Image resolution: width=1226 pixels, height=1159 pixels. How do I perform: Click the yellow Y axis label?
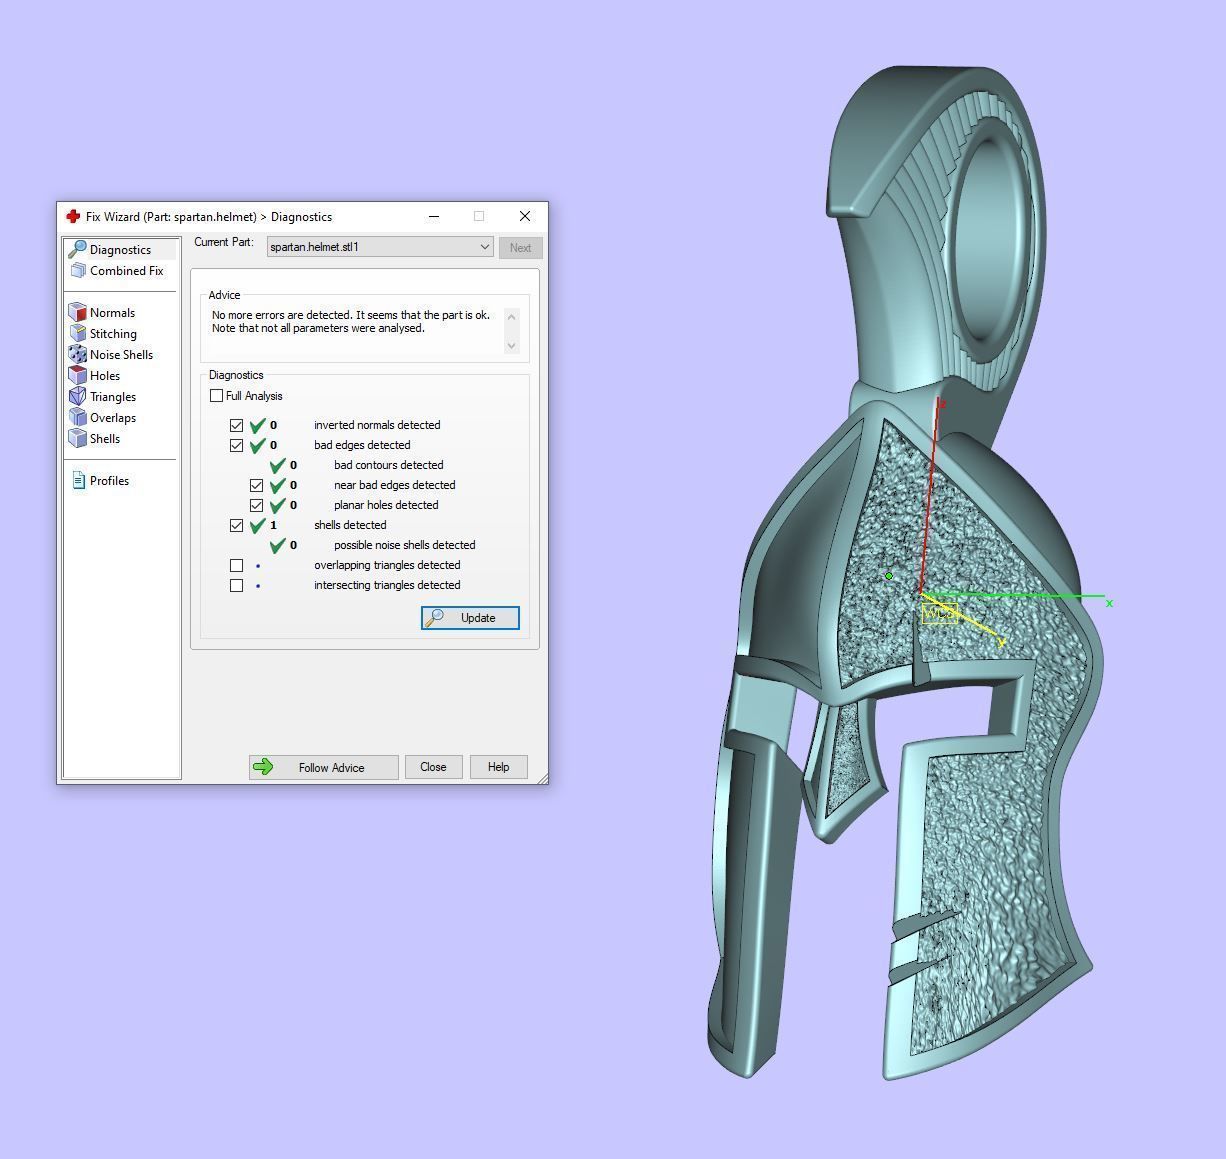click(x=1001, y=643)
